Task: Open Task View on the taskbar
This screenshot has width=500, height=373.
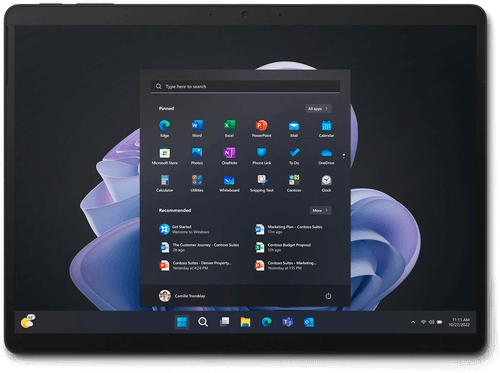Action: tap(224, 322)
